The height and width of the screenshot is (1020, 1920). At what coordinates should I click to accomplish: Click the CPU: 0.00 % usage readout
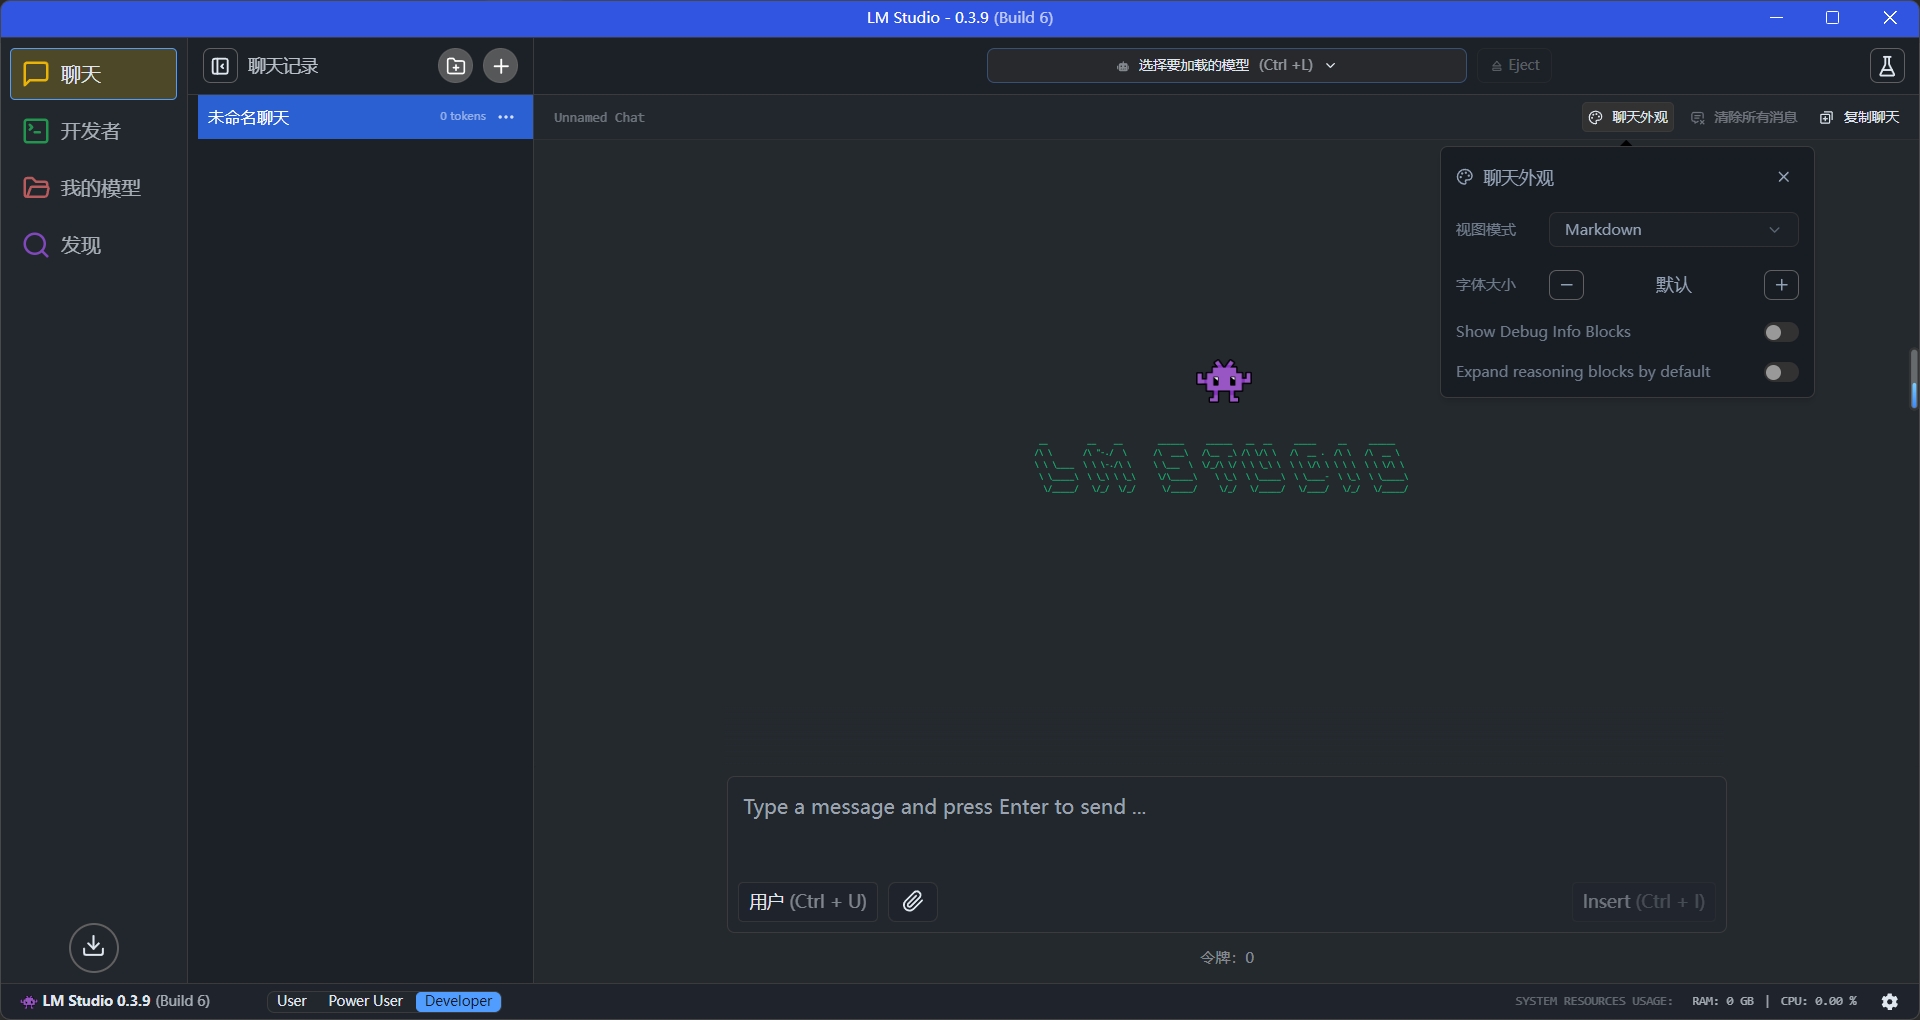coord(1818,1001)
